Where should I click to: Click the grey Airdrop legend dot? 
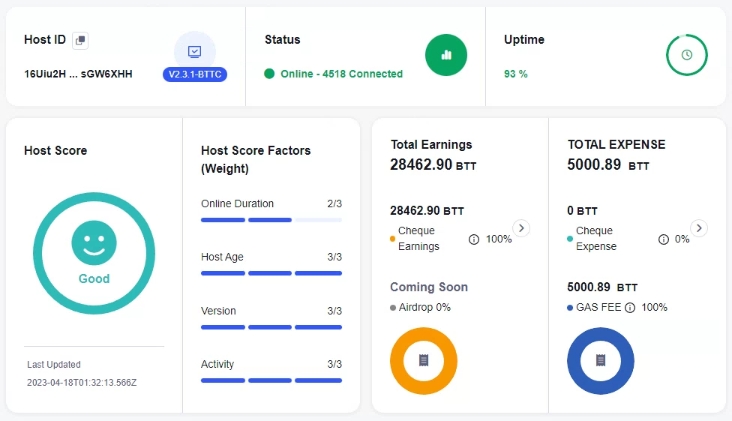393,308
